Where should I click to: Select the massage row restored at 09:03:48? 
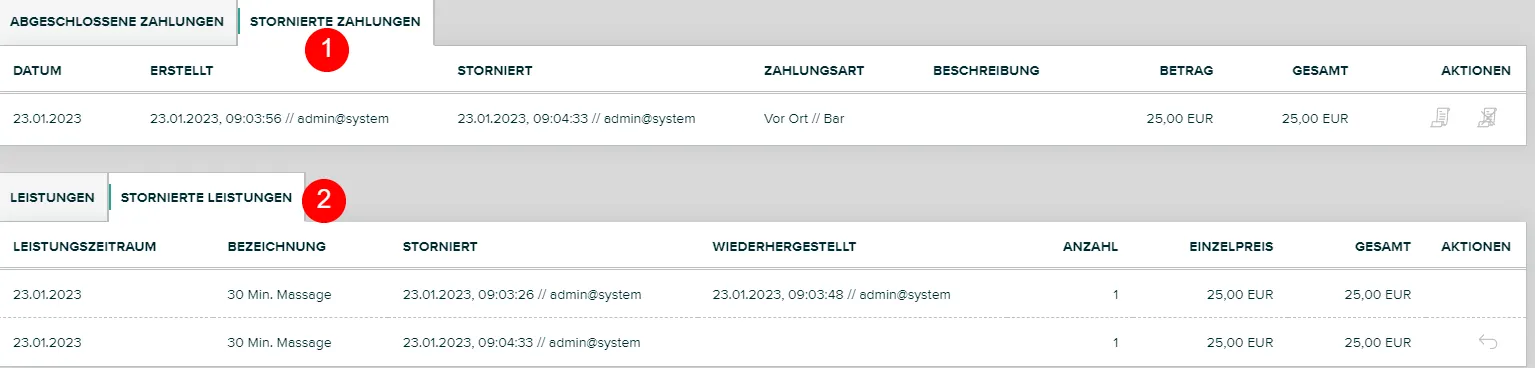pyautogui.click(x=767, y=294)
